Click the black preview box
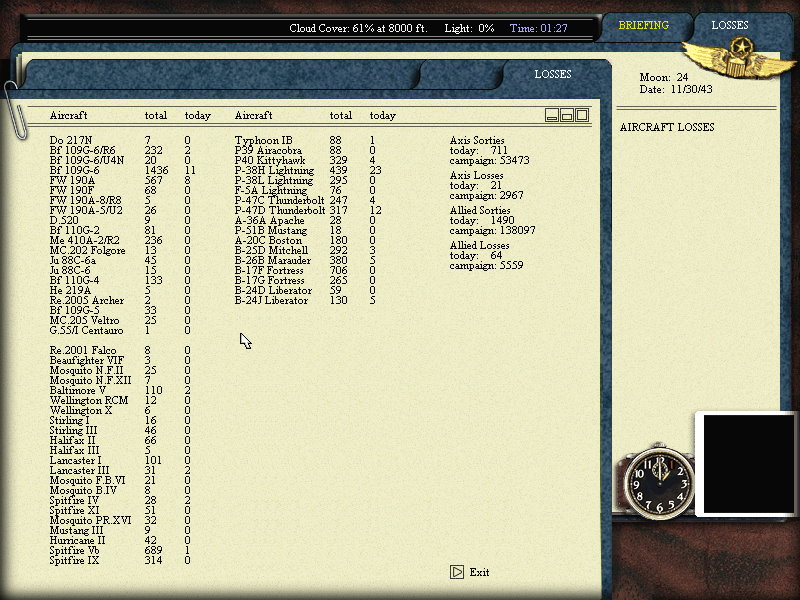This screenshot has height=600, width=800. coord(748,463)
